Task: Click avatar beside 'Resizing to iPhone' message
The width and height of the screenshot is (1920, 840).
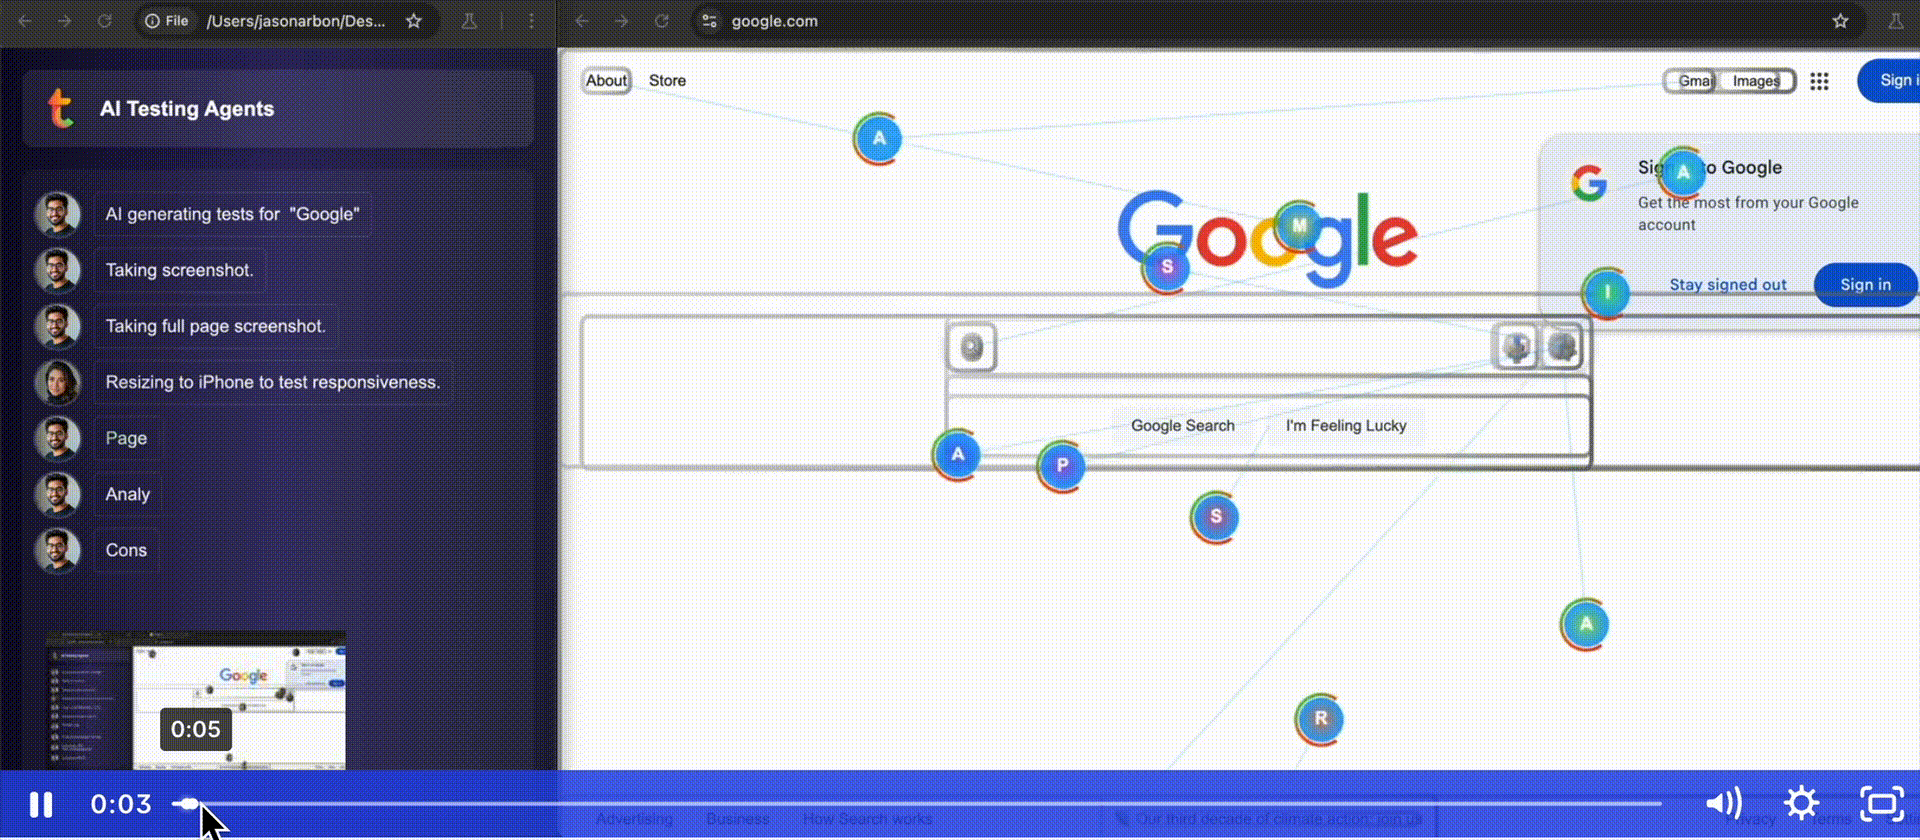Action: coord(57,382)
